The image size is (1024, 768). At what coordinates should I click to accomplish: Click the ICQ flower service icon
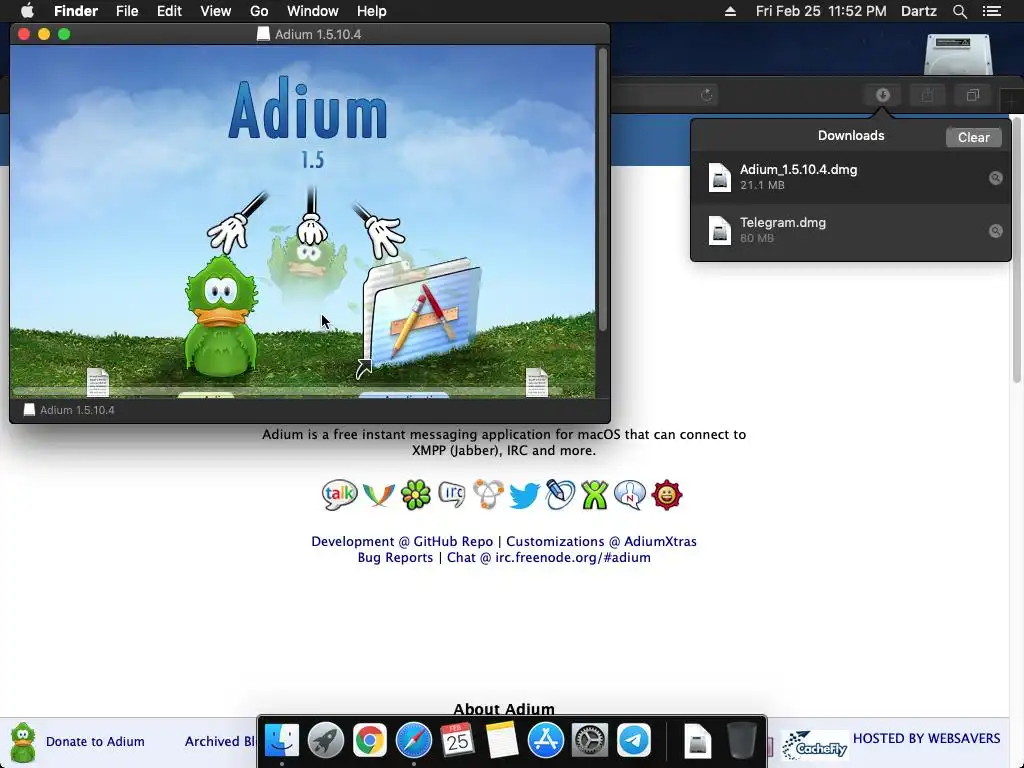pos(415,494)
